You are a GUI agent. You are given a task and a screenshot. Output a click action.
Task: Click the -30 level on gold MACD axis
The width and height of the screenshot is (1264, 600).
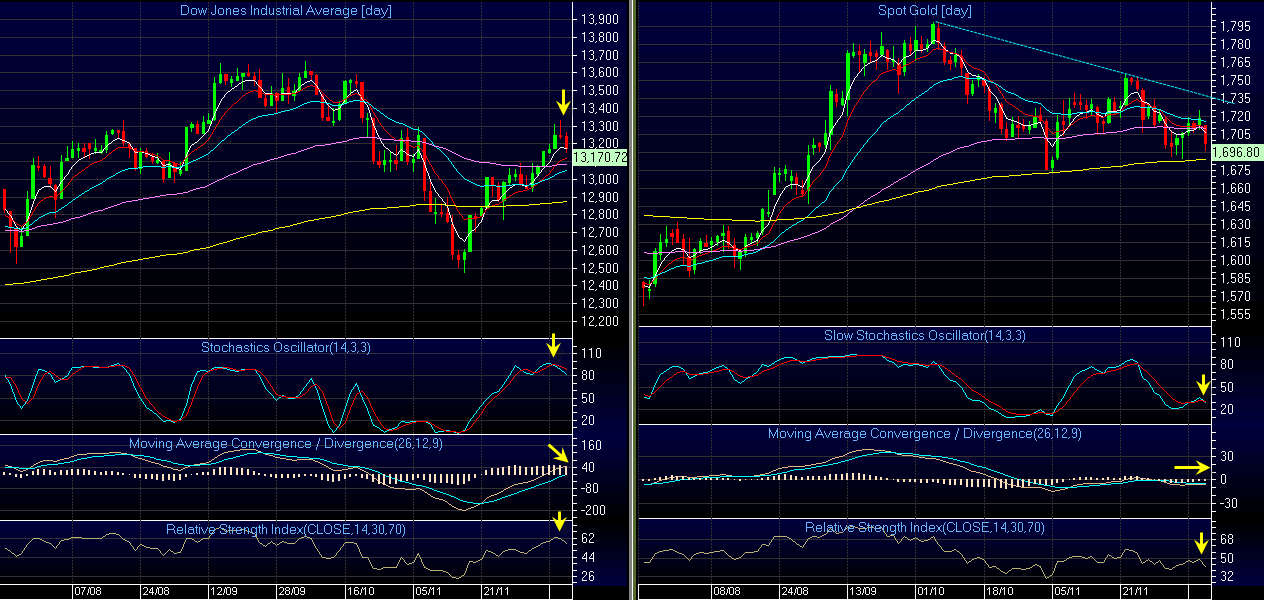[1228, 502]
